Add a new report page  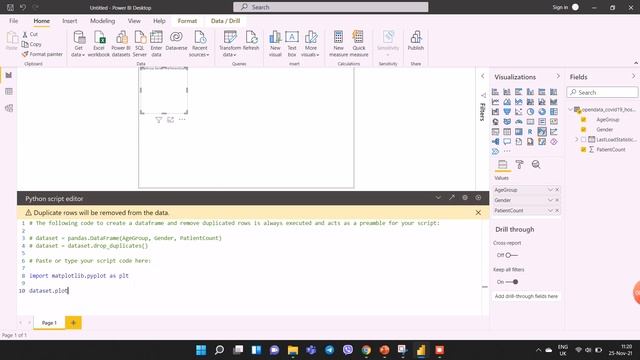(73, 323)
